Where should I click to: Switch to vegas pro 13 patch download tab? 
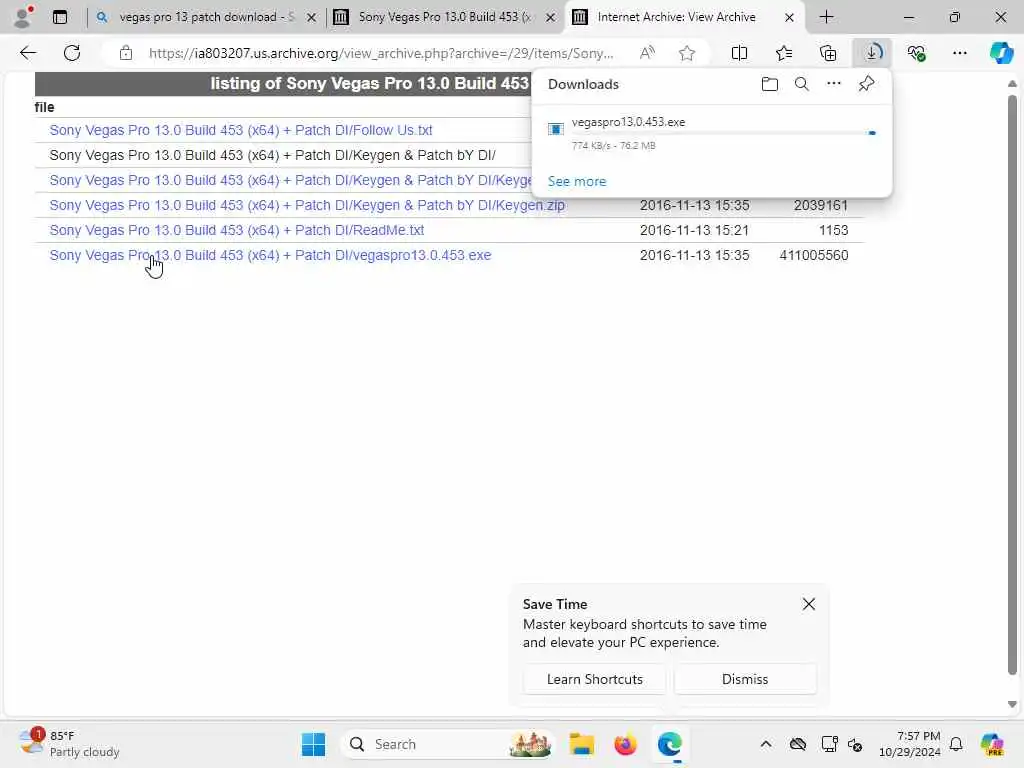(x=206, y=17)
